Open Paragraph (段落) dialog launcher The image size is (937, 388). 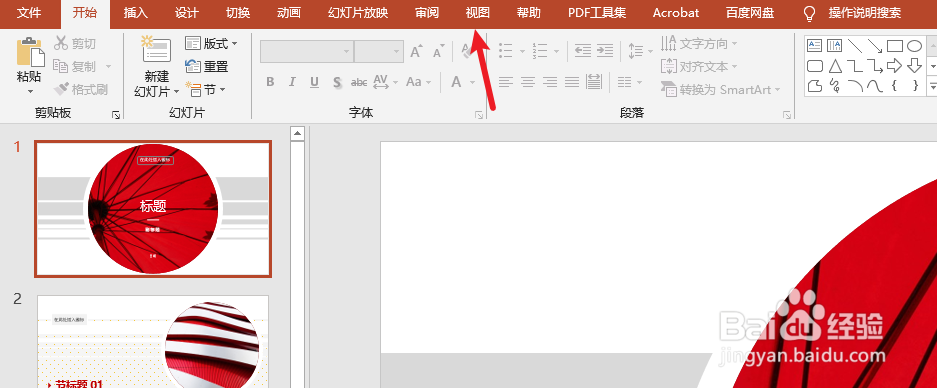tap(788, 115)
